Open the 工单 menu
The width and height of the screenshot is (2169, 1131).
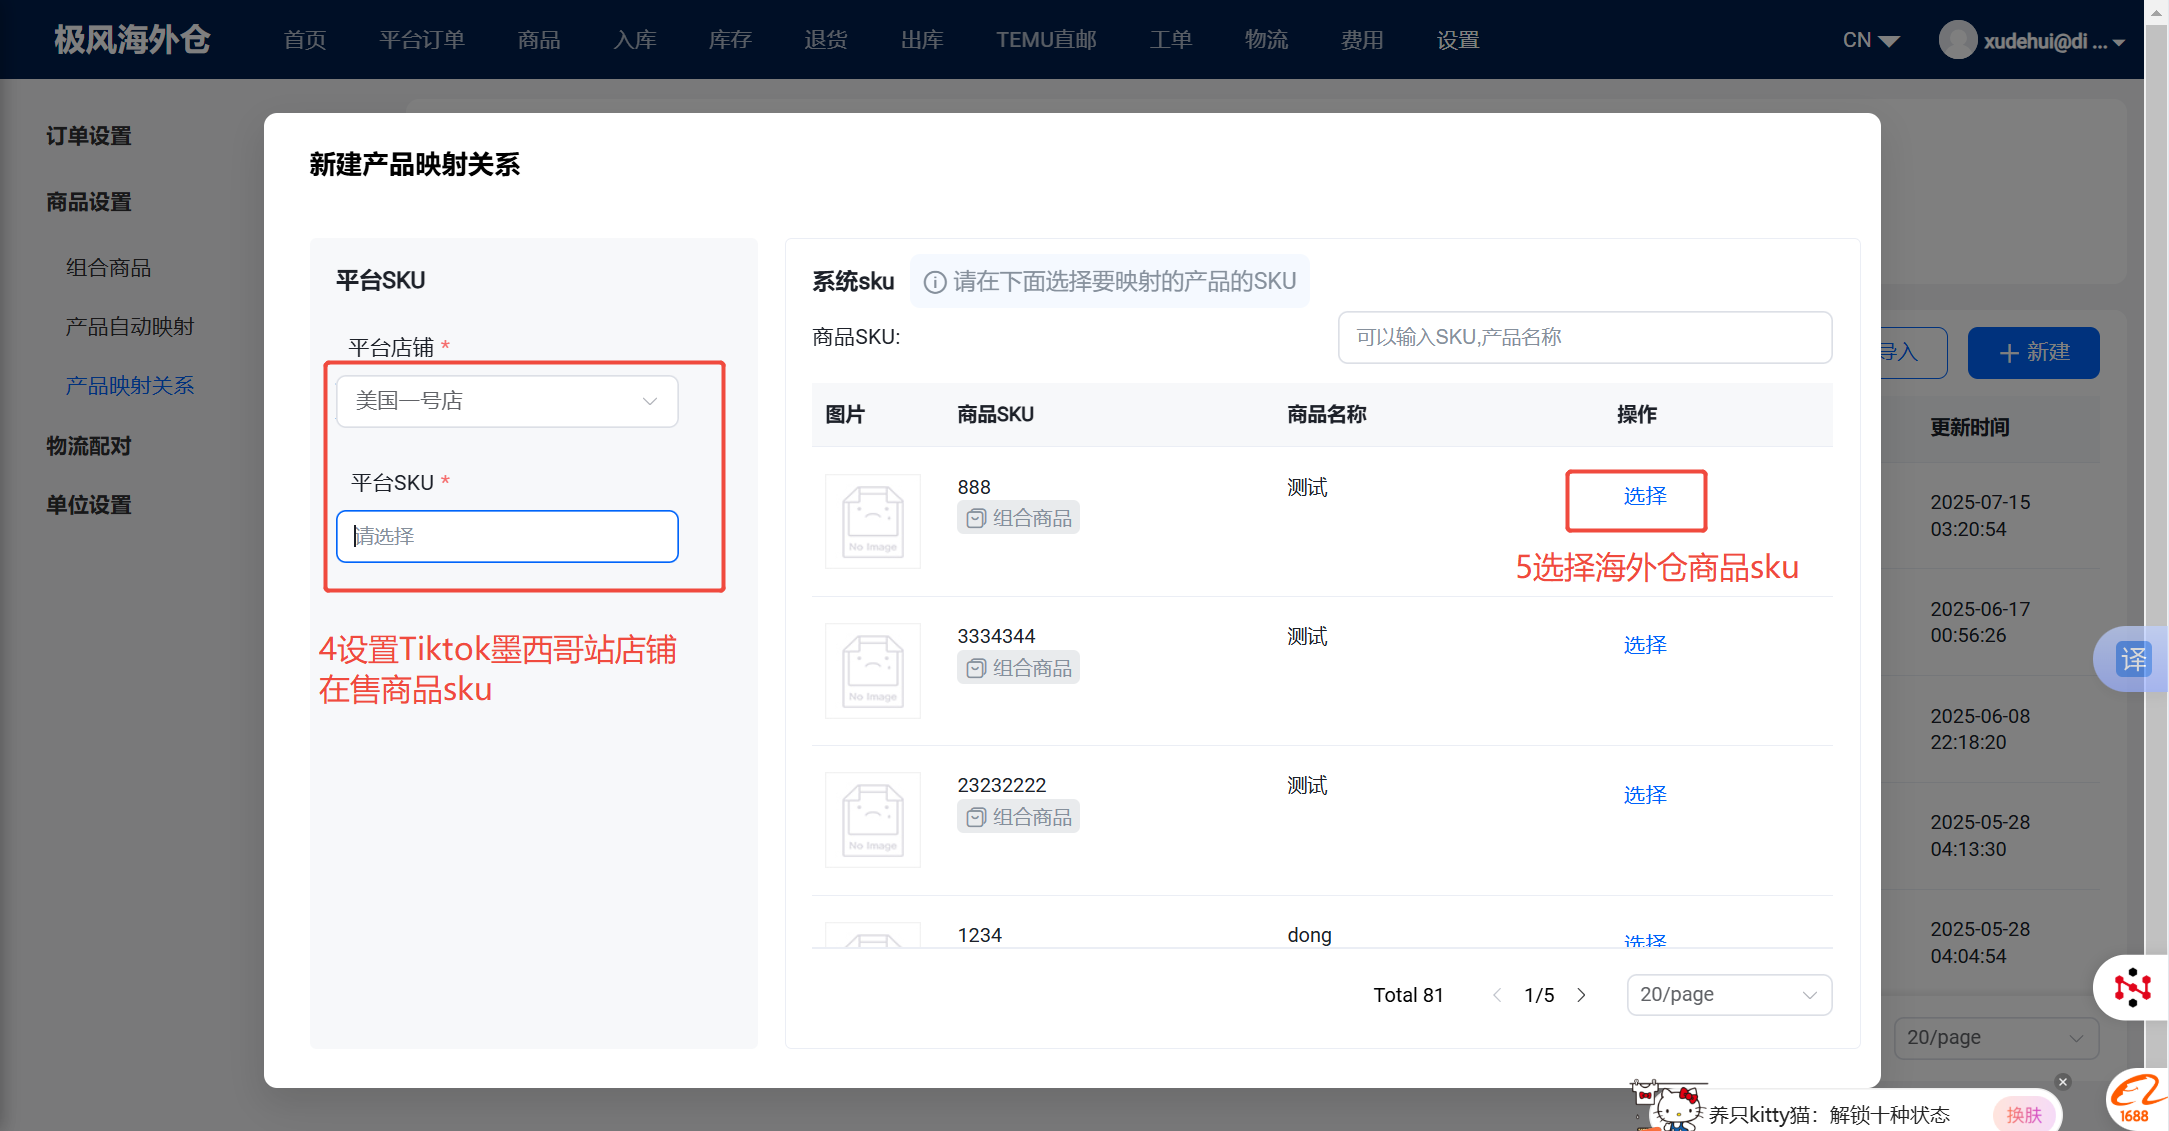[x=1171, y=40]
